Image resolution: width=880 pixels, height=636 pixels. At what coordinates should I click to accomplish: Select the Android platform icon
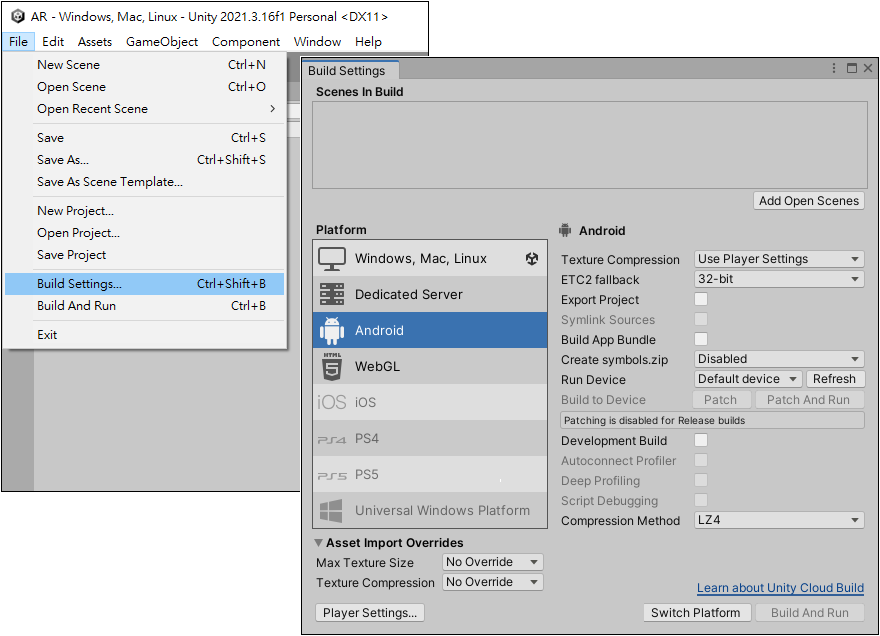pyautogui.click(x=331, y=330)
